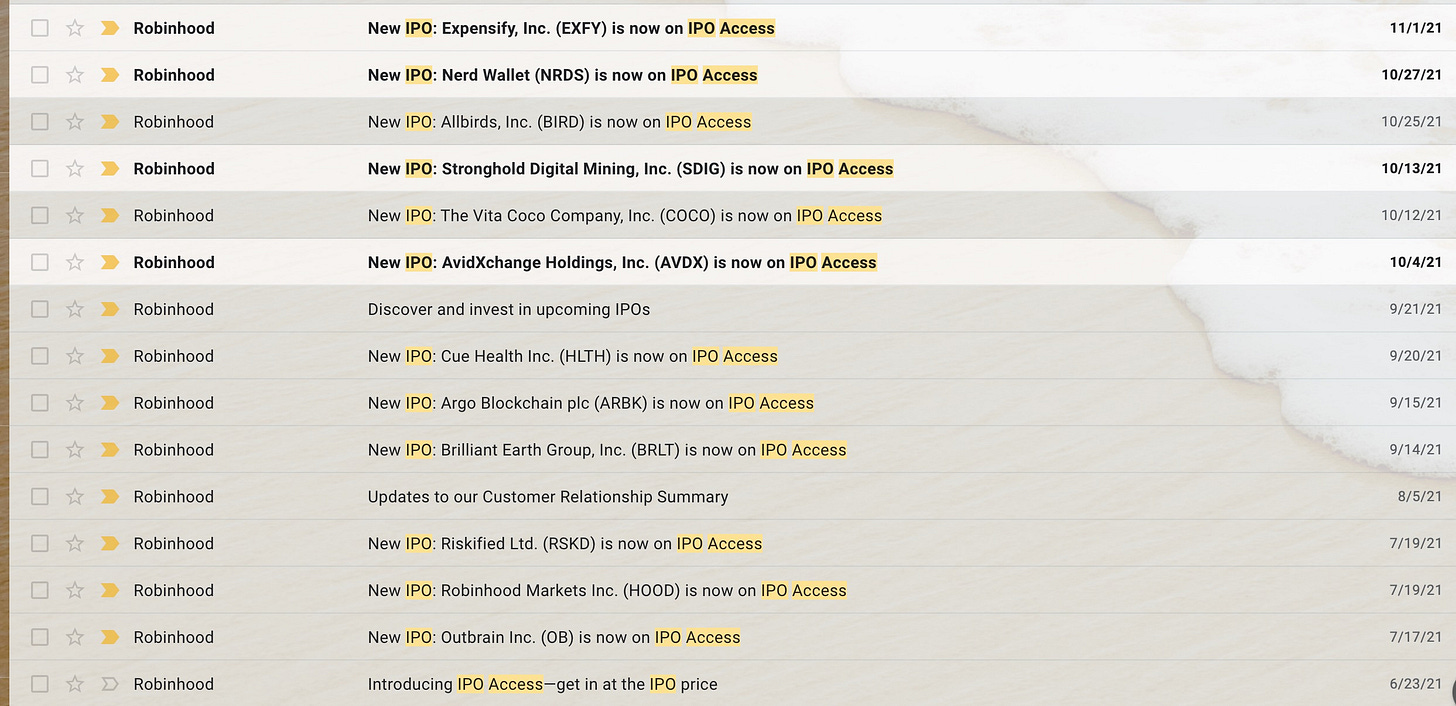This screenshot has height=706, width=1456.
Task: Toggle importance marker on Stronghold Digital Mining email
Action: [110, 169]
